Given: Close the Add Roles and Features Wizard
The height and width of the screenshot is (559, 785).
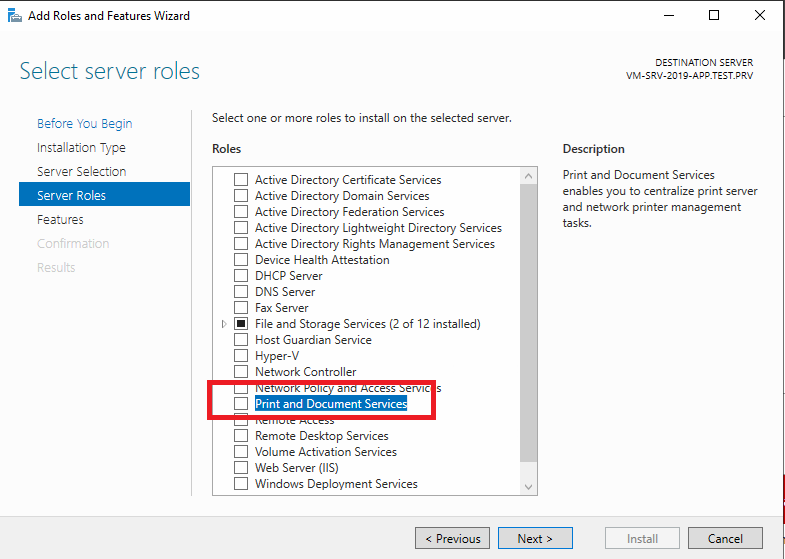Looking at the screenshot, I should pos(759,16).
